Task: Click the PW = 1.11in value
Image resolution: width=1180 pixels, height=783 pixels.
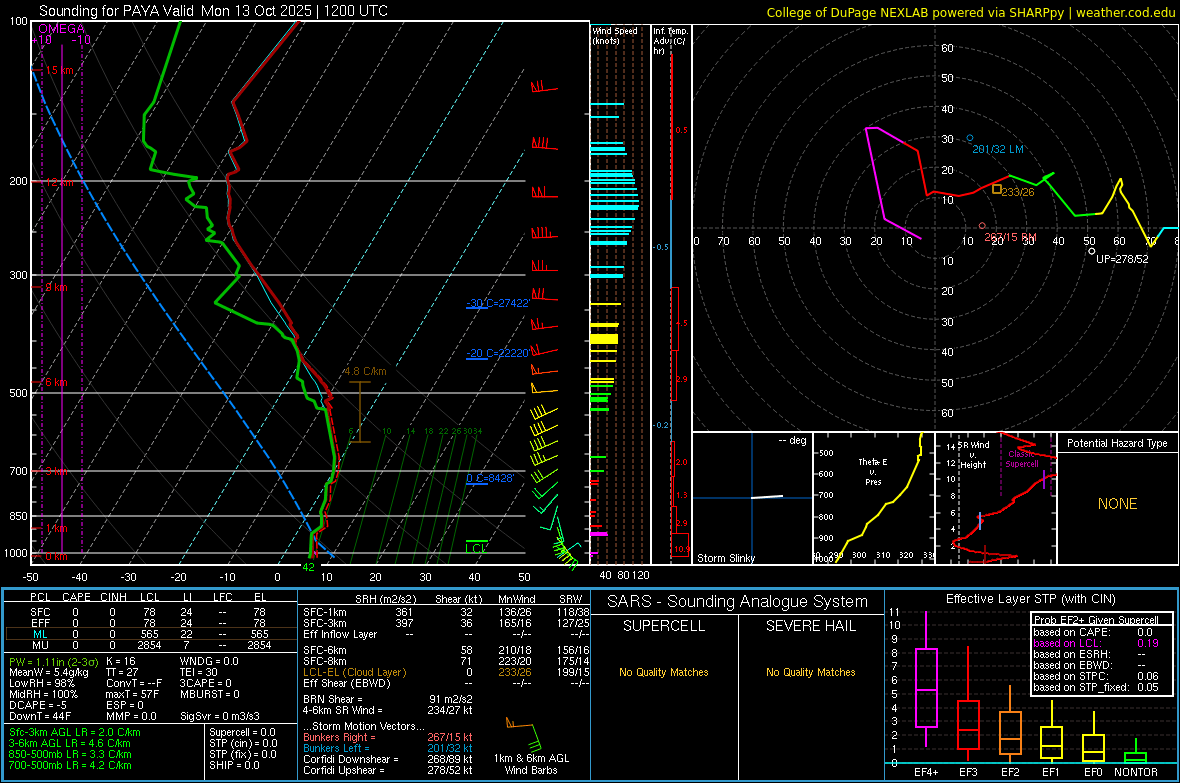Action: pos(54,662)
